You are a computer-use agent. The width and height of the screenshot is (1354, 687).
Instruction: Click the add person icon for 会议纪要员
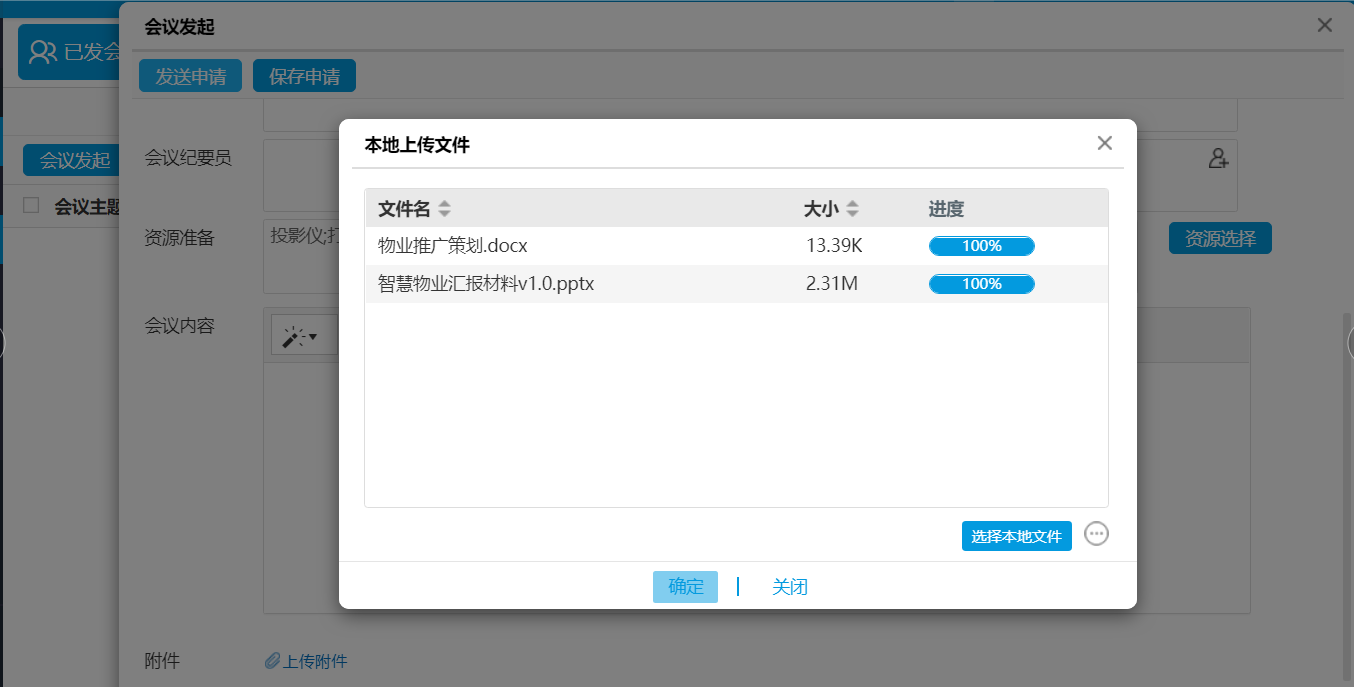1218,158
